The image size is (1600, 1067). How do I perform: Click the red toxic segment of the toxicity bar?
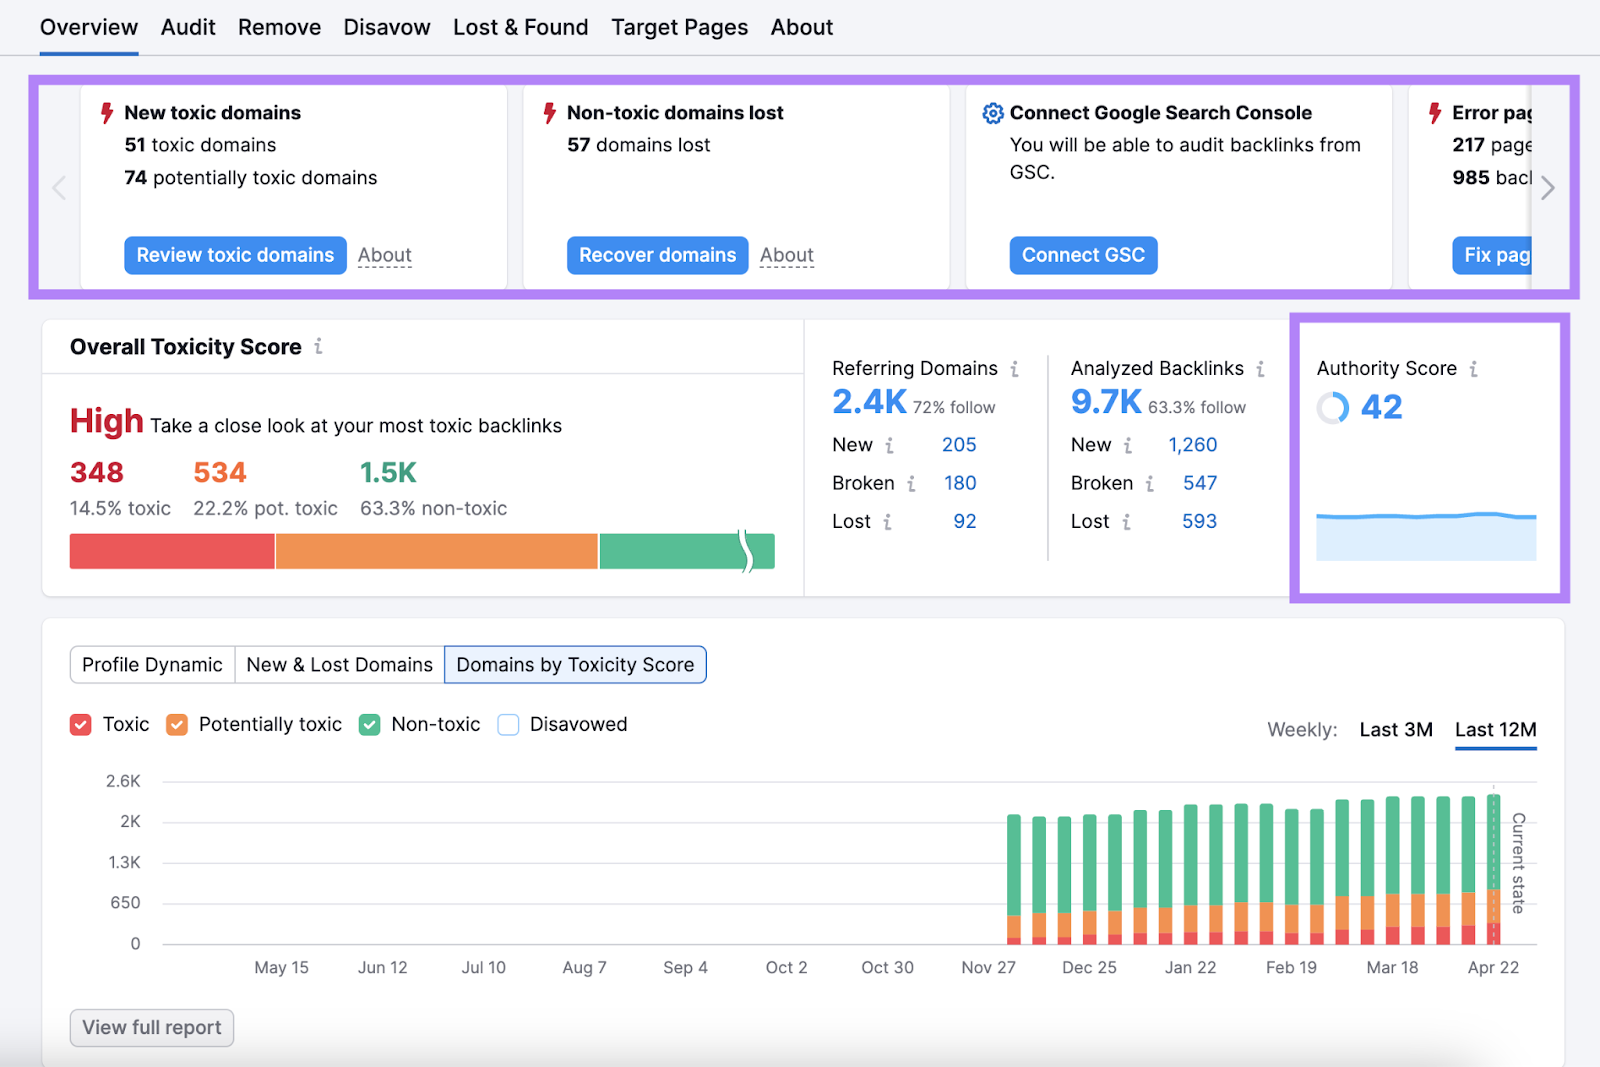(x=170, y=551)
